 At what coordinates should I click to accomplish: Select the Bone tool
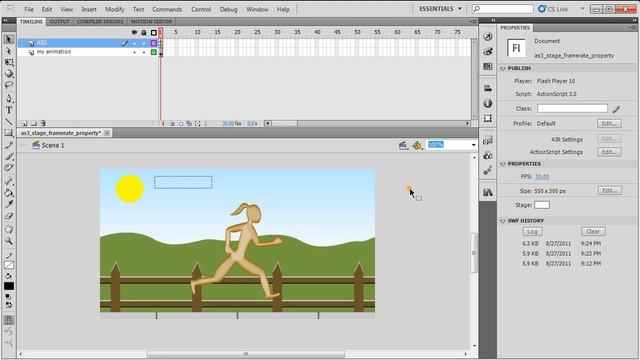[x=9, y=181]
